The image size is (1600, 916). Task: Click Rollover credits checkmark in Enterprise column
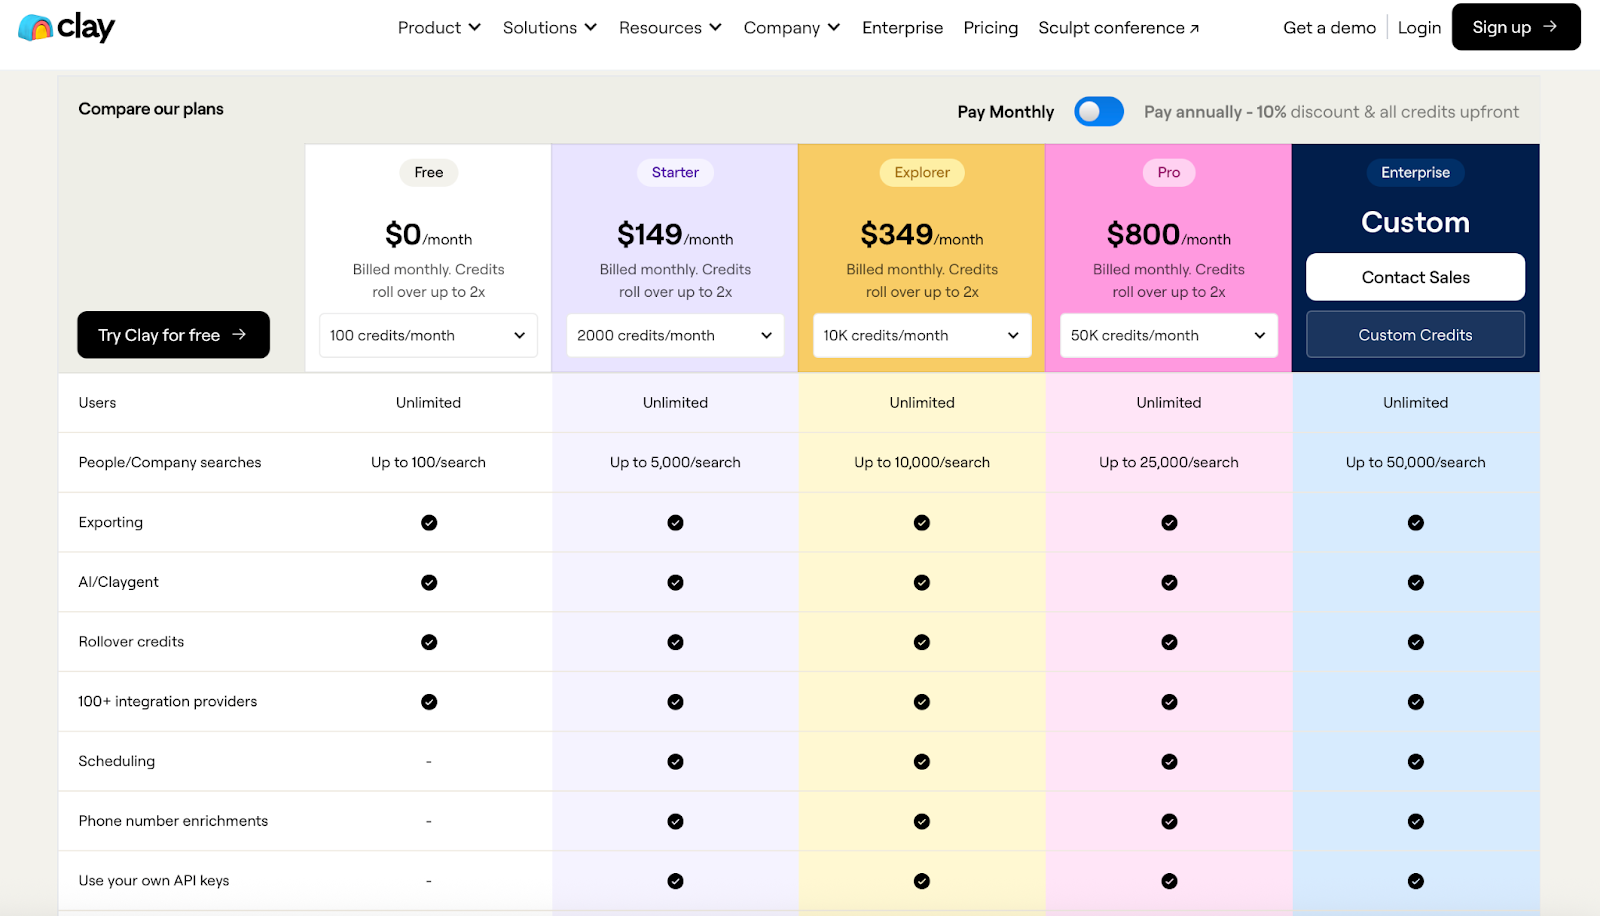(1416, 642)
